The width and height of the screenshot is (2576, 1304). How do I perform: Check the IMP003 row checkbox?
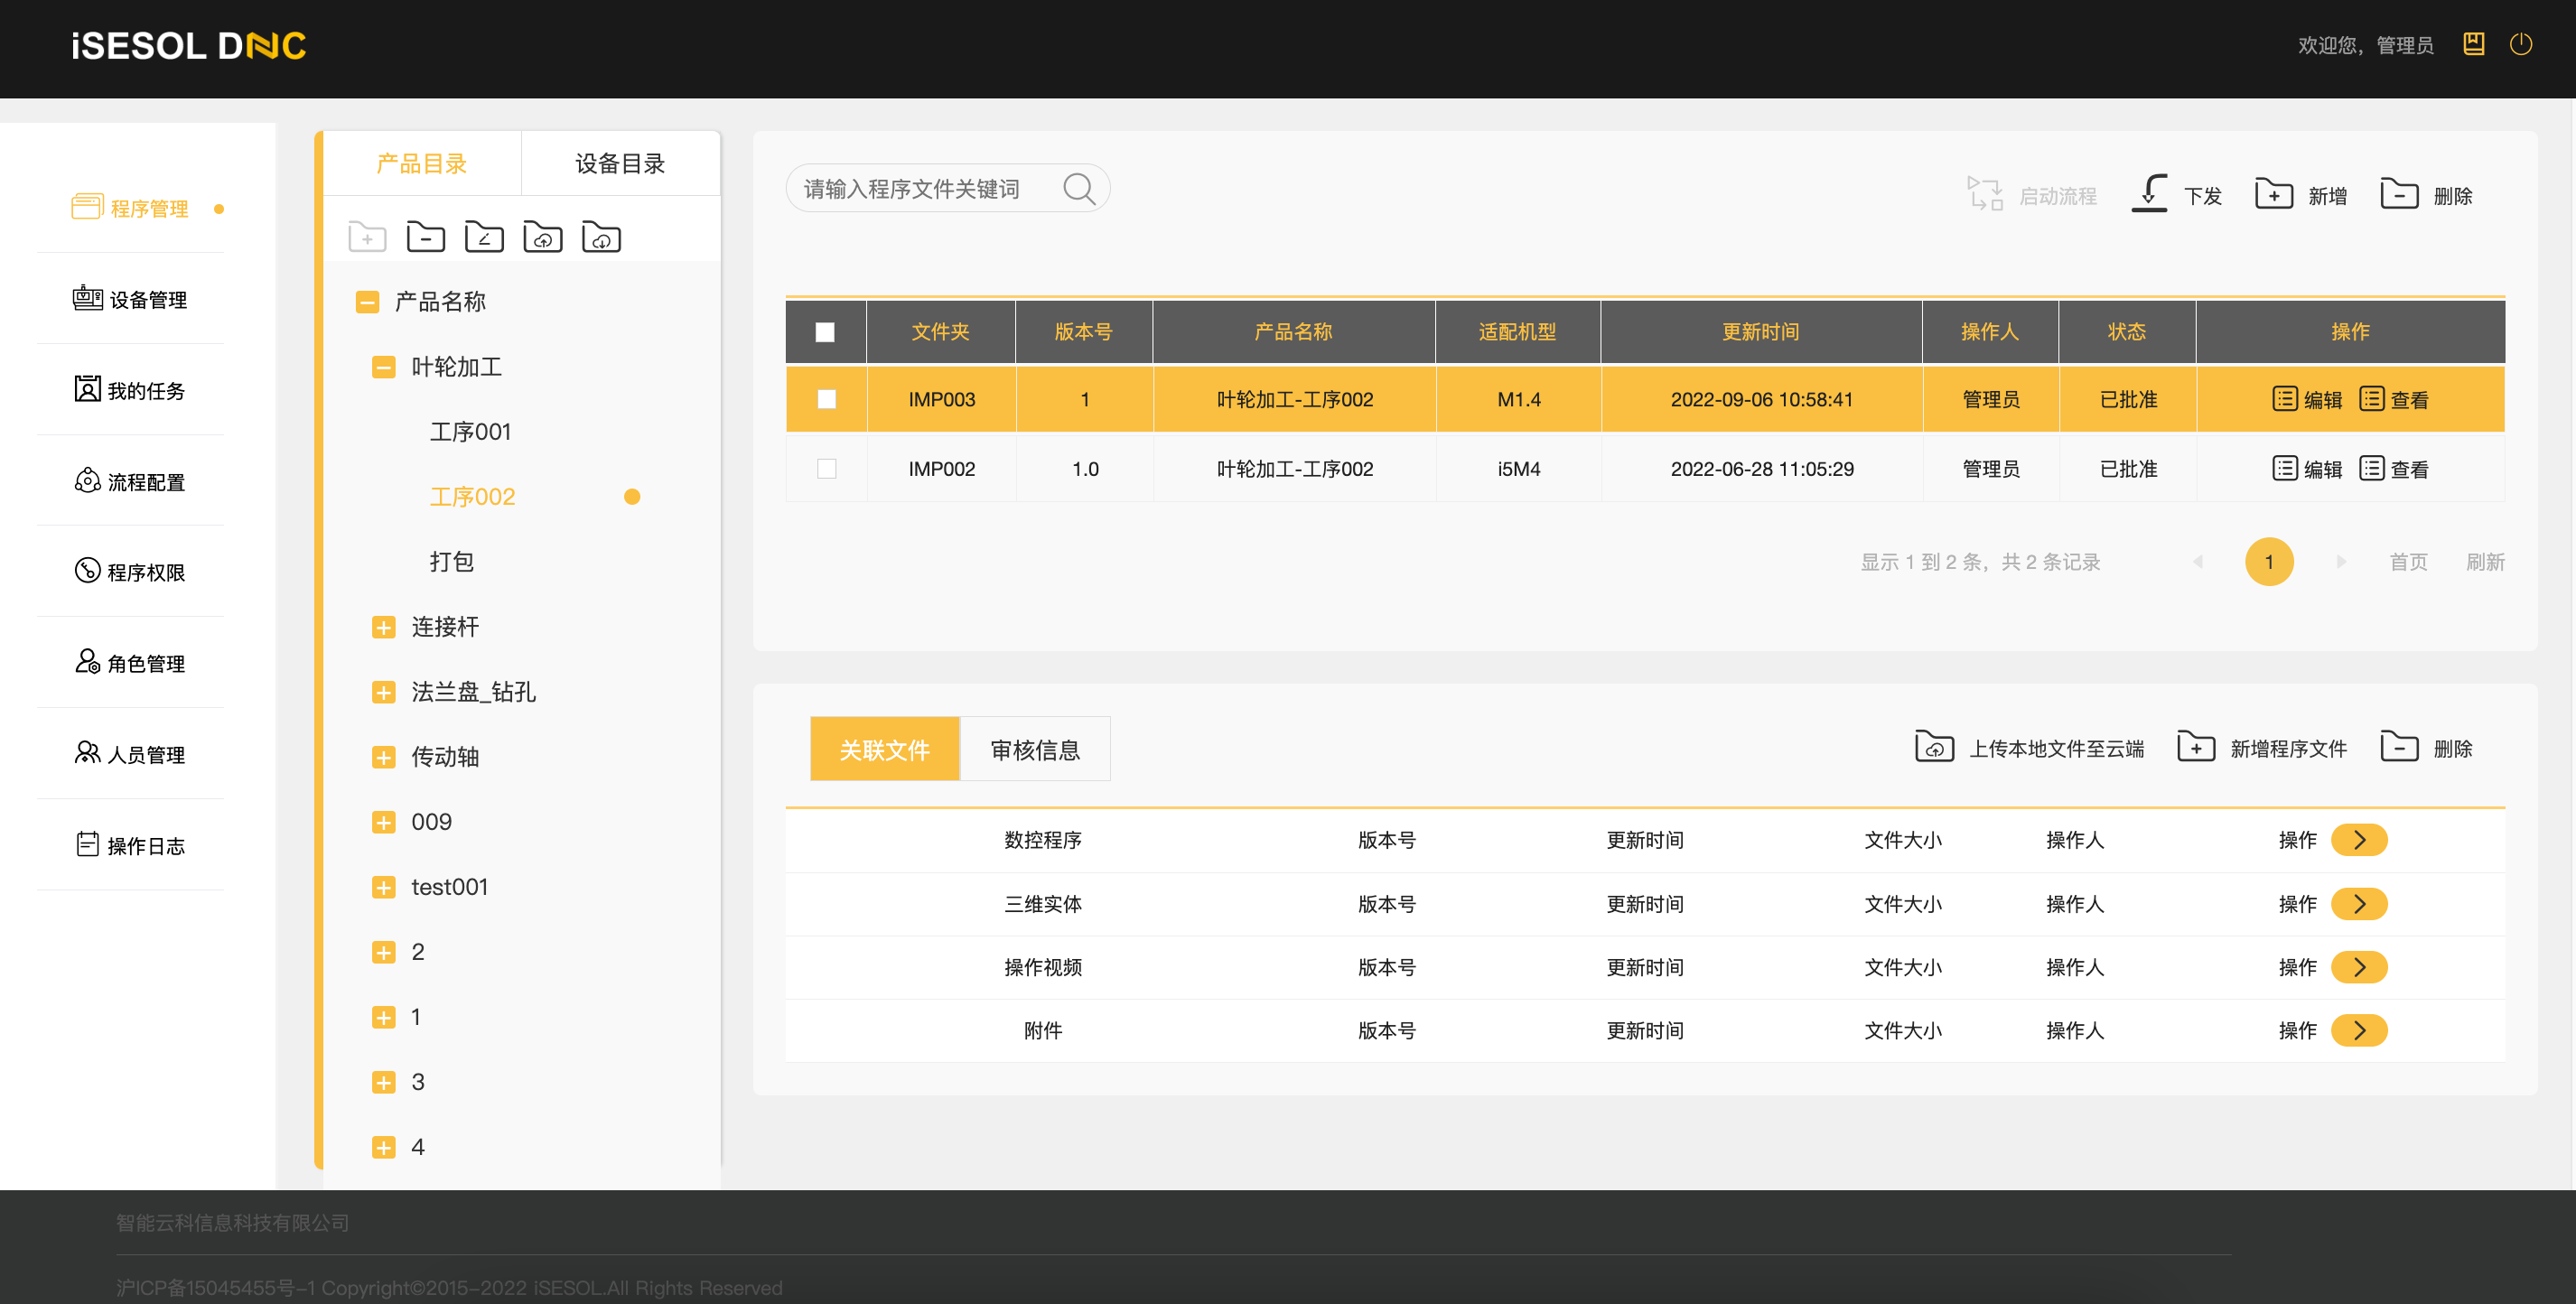tap(827, 399)
